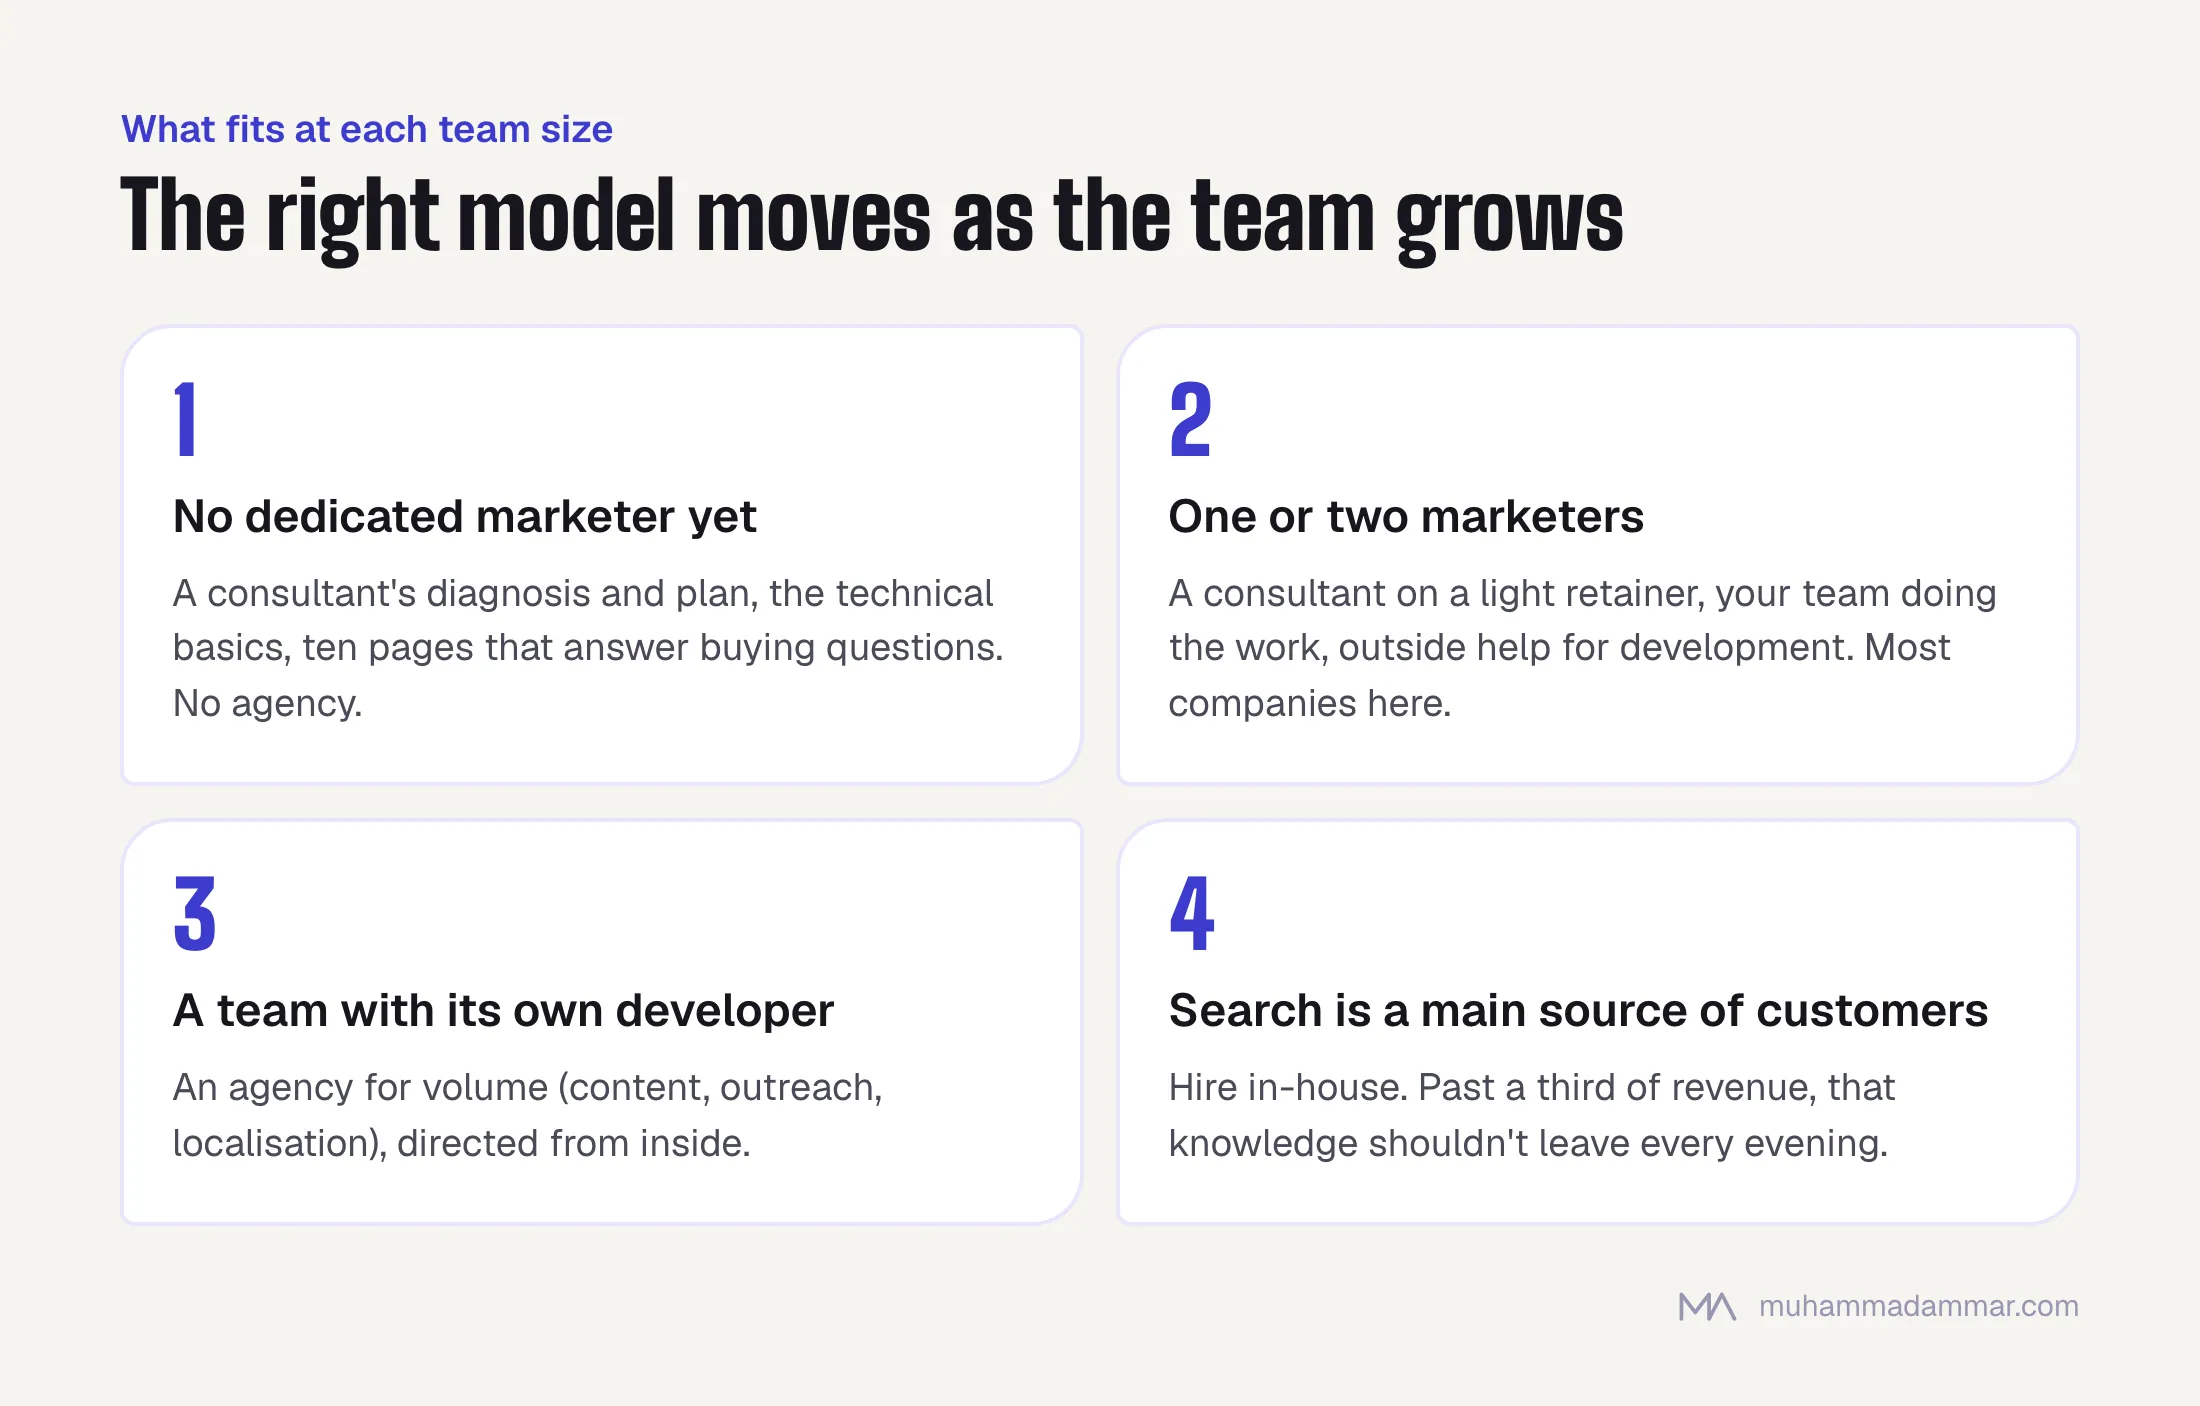Click the large number 2
Viewport: 2200px width, 1406px height.
[x=1190, y=420]
